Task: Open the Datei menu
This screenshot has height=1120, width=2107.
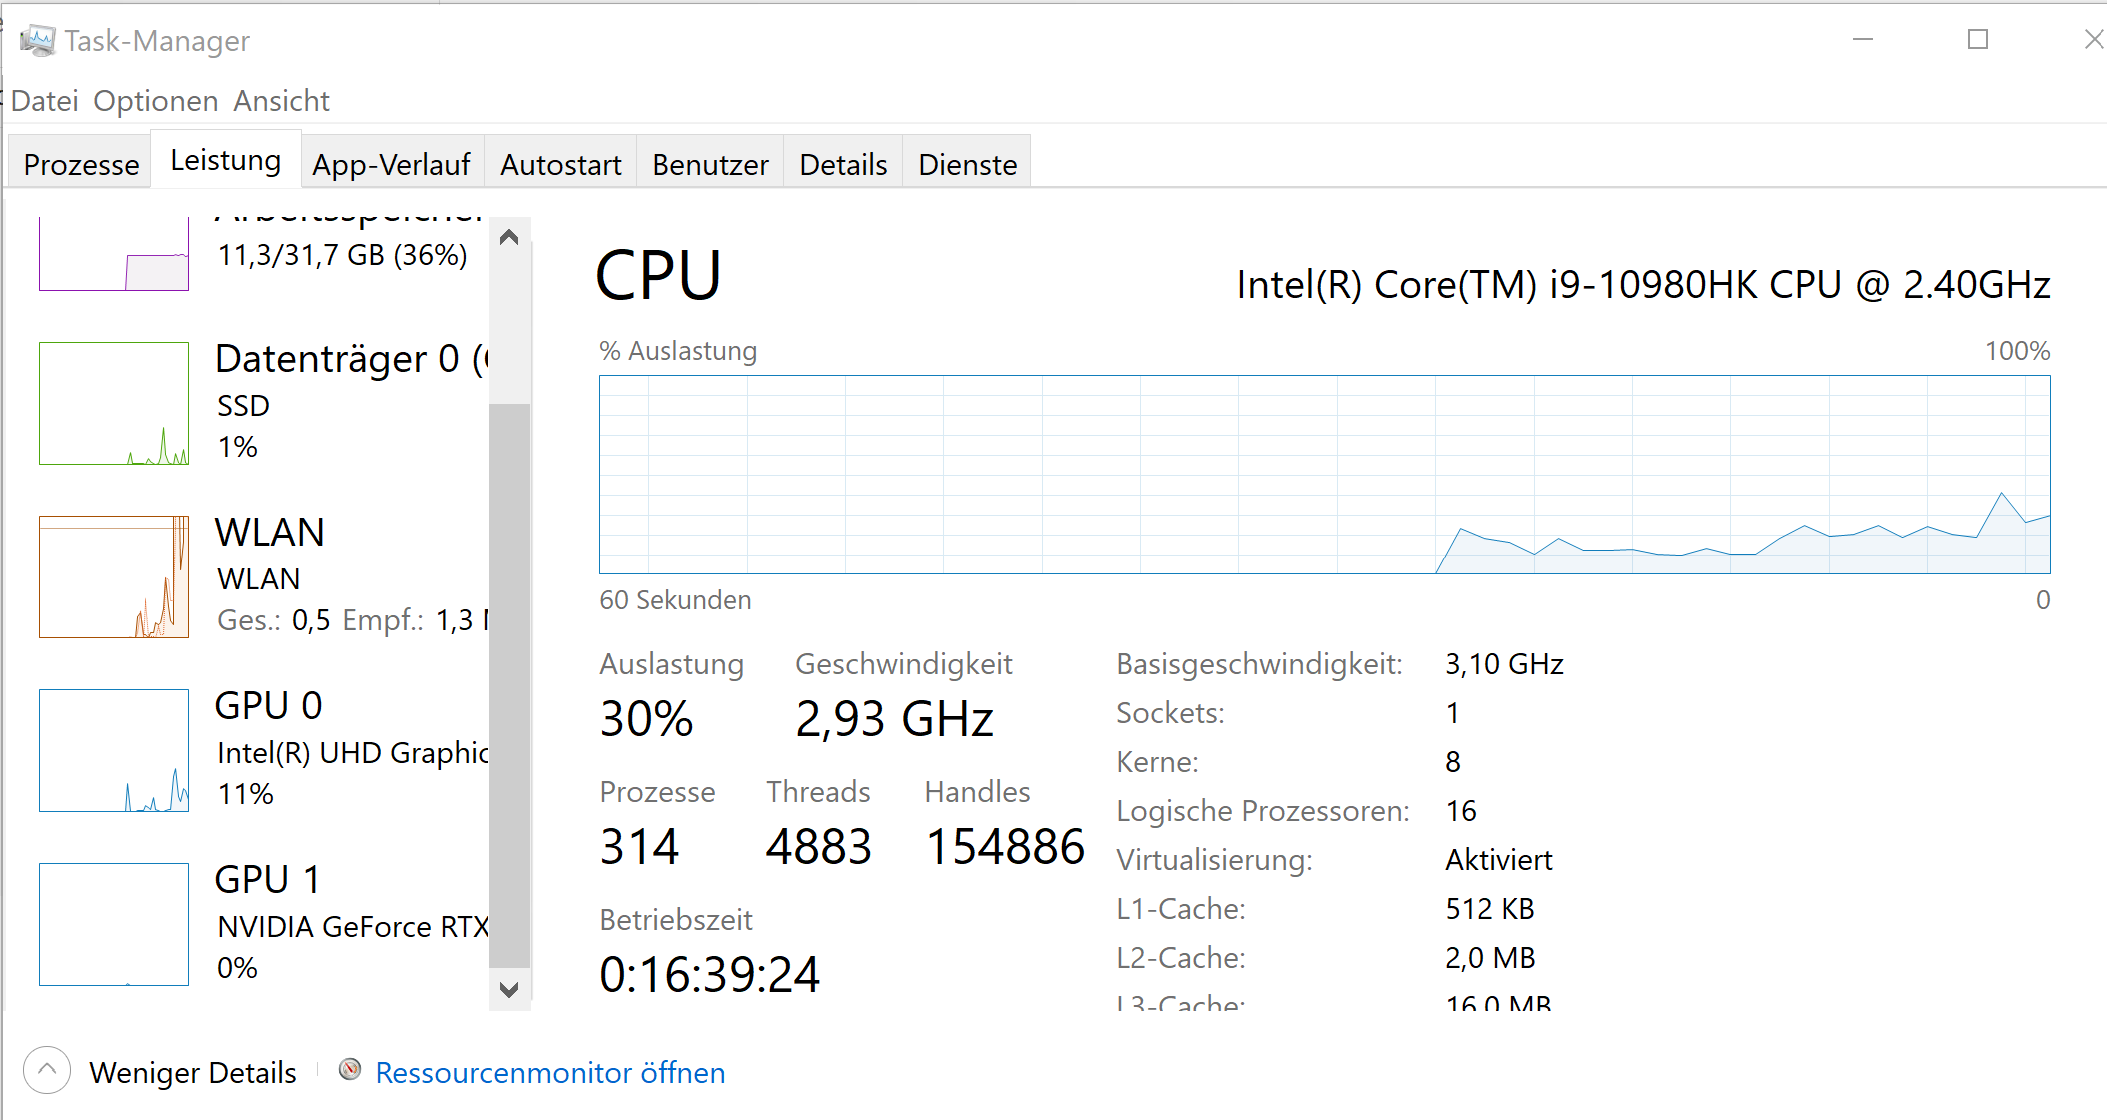Action: pyautogui.click(x=45, y=101)
